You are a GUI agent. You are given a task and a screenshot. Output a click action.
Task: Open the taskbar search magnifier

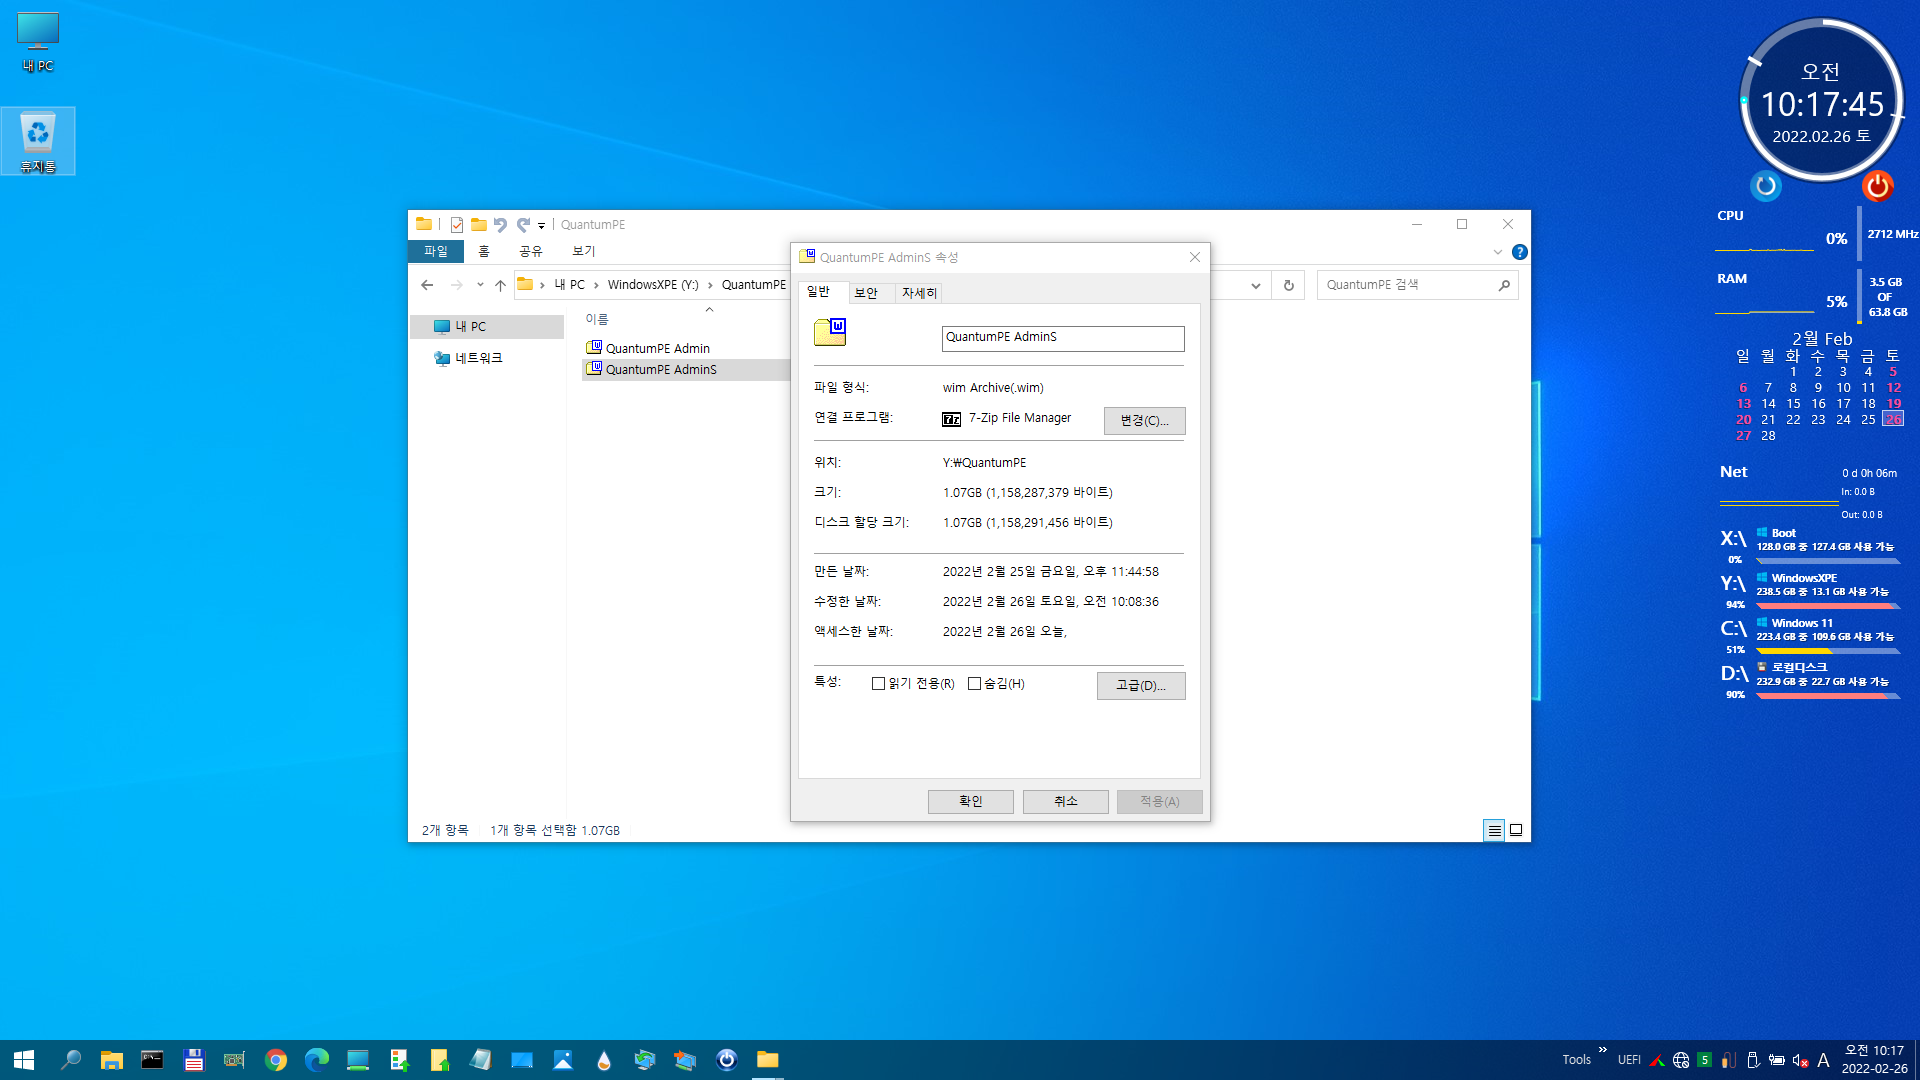click(x=71, y=1060)
